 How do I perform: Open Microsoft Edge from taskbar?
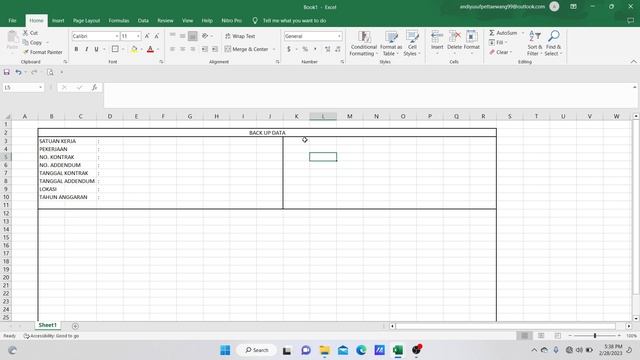point(361,350)
